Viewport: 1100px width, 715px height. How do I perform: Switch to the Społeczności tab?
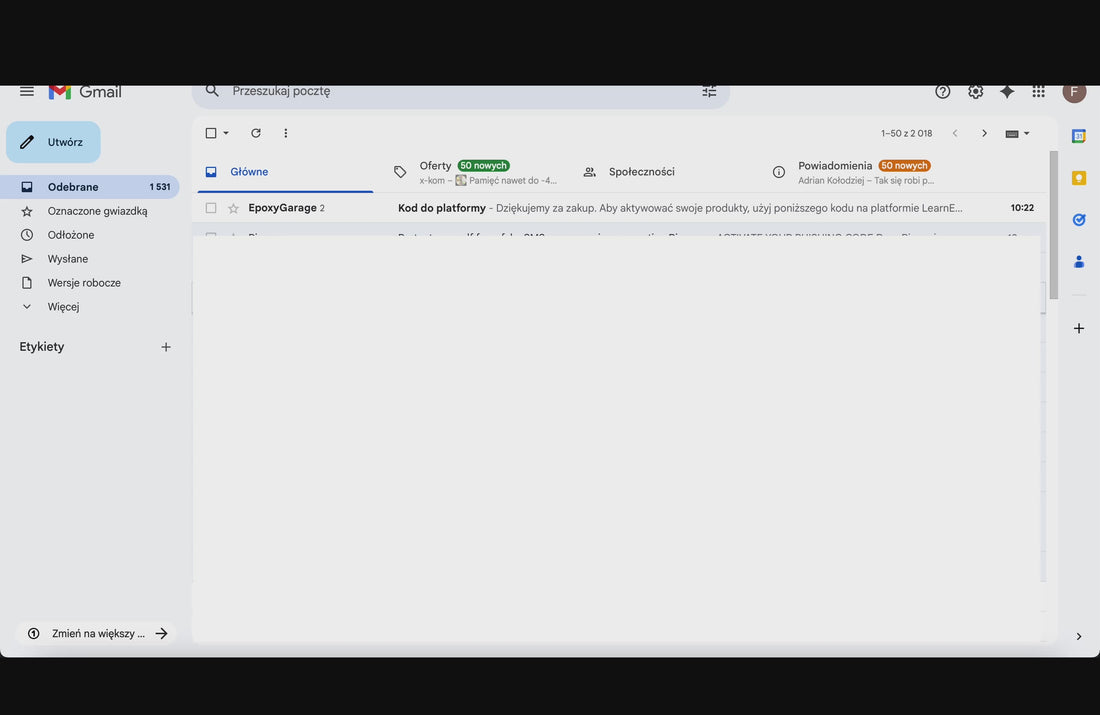(641, 172)
